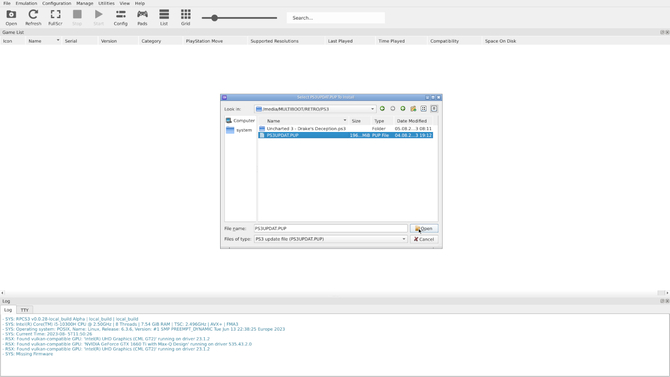Open the Manage menu
Image resolution: width=670 pixels, height=377 pixels.
tap(85, 3)
